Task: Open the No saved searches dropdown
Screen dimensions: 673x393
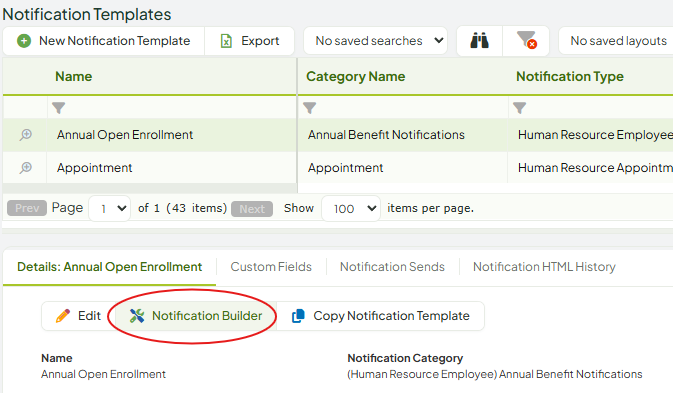Action: (376, 41)
